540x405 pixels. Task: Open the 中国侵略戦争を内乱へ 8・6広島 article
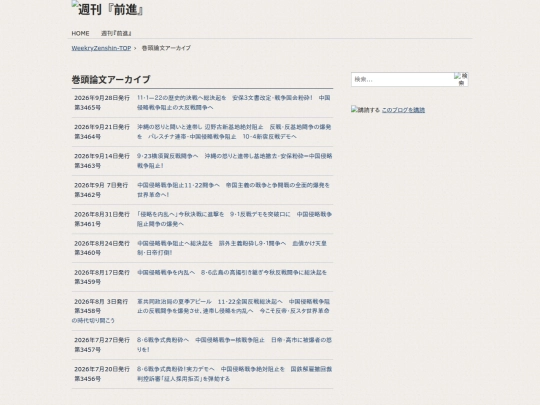[x=232, y=272]
